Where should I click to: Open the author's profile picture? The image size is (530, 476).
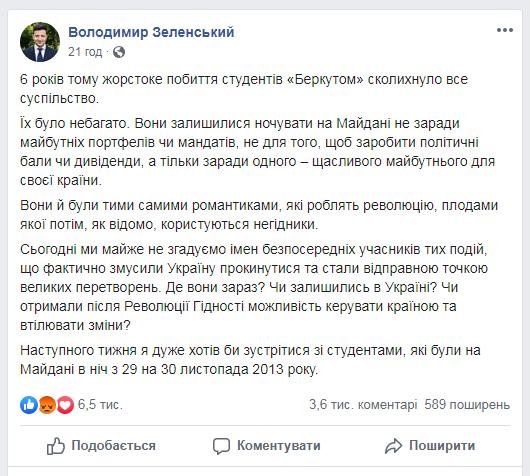40,42
